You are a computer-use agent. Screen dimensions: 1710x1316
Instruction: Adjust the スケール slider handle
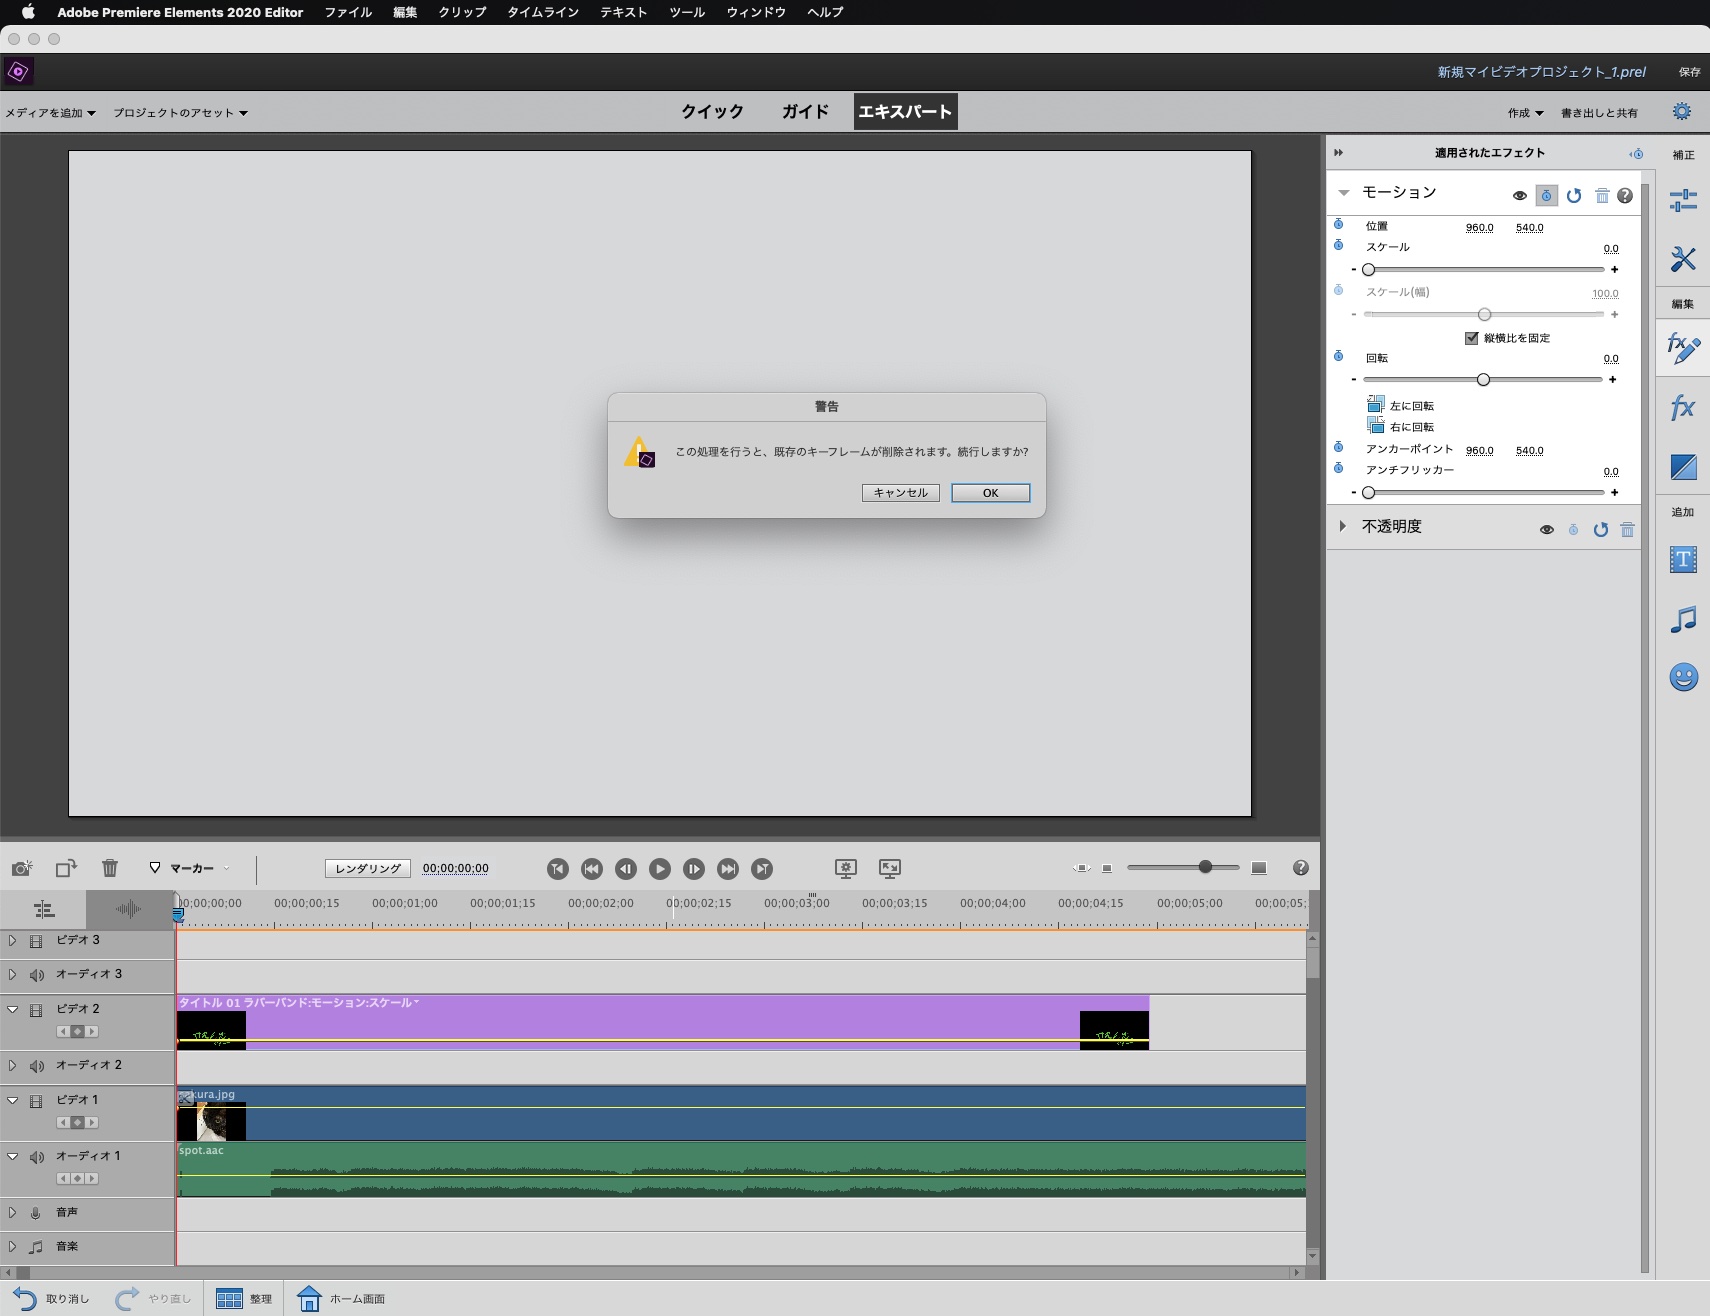(1369, 270)
